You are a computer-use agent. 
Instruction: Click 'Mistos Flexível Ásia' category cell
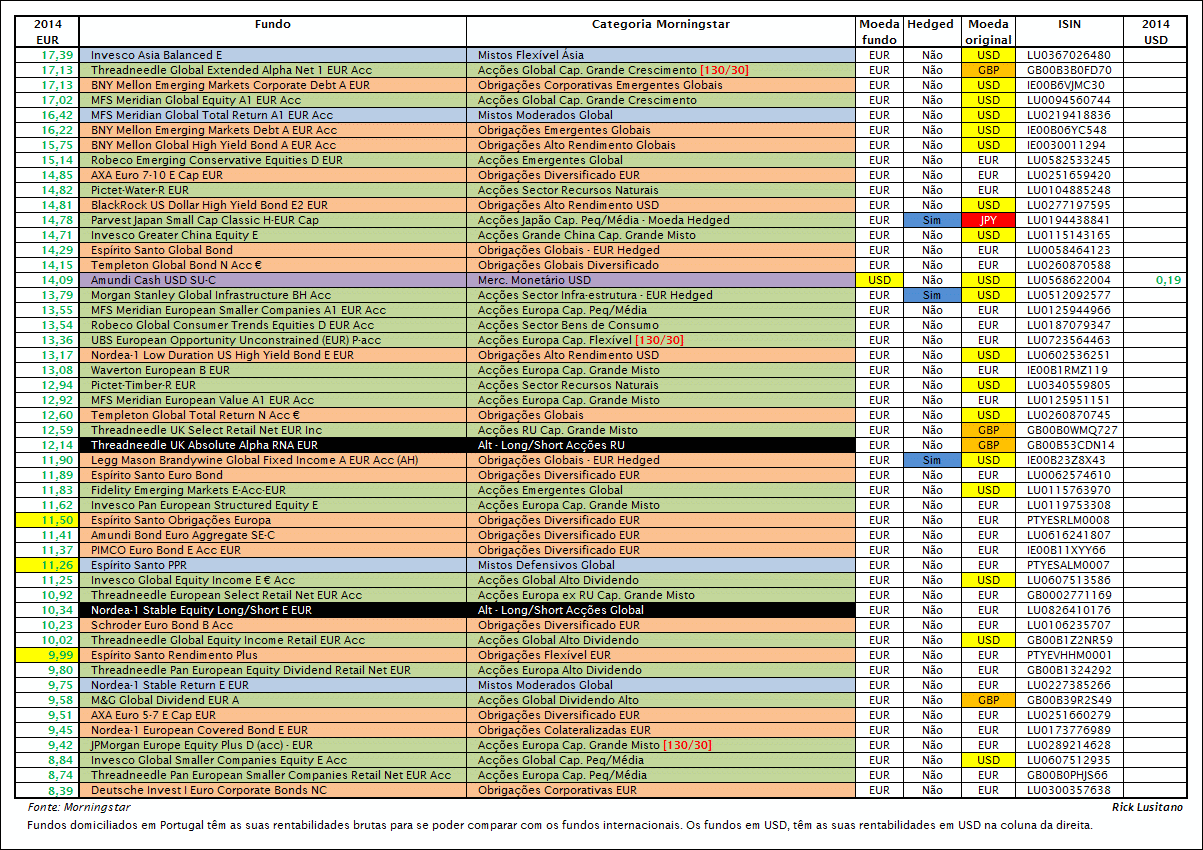[x=661, y=55]
